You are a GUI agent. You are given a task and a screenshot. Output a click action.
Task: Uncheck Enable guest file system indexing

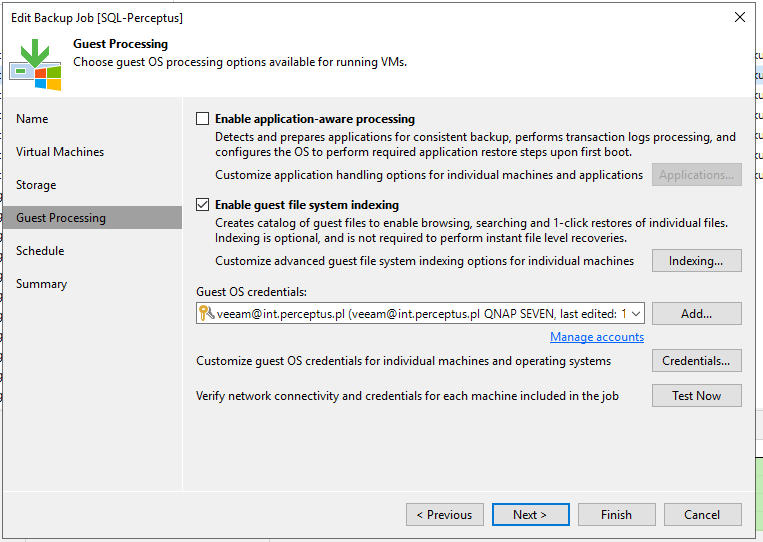[x=202, y=204]
